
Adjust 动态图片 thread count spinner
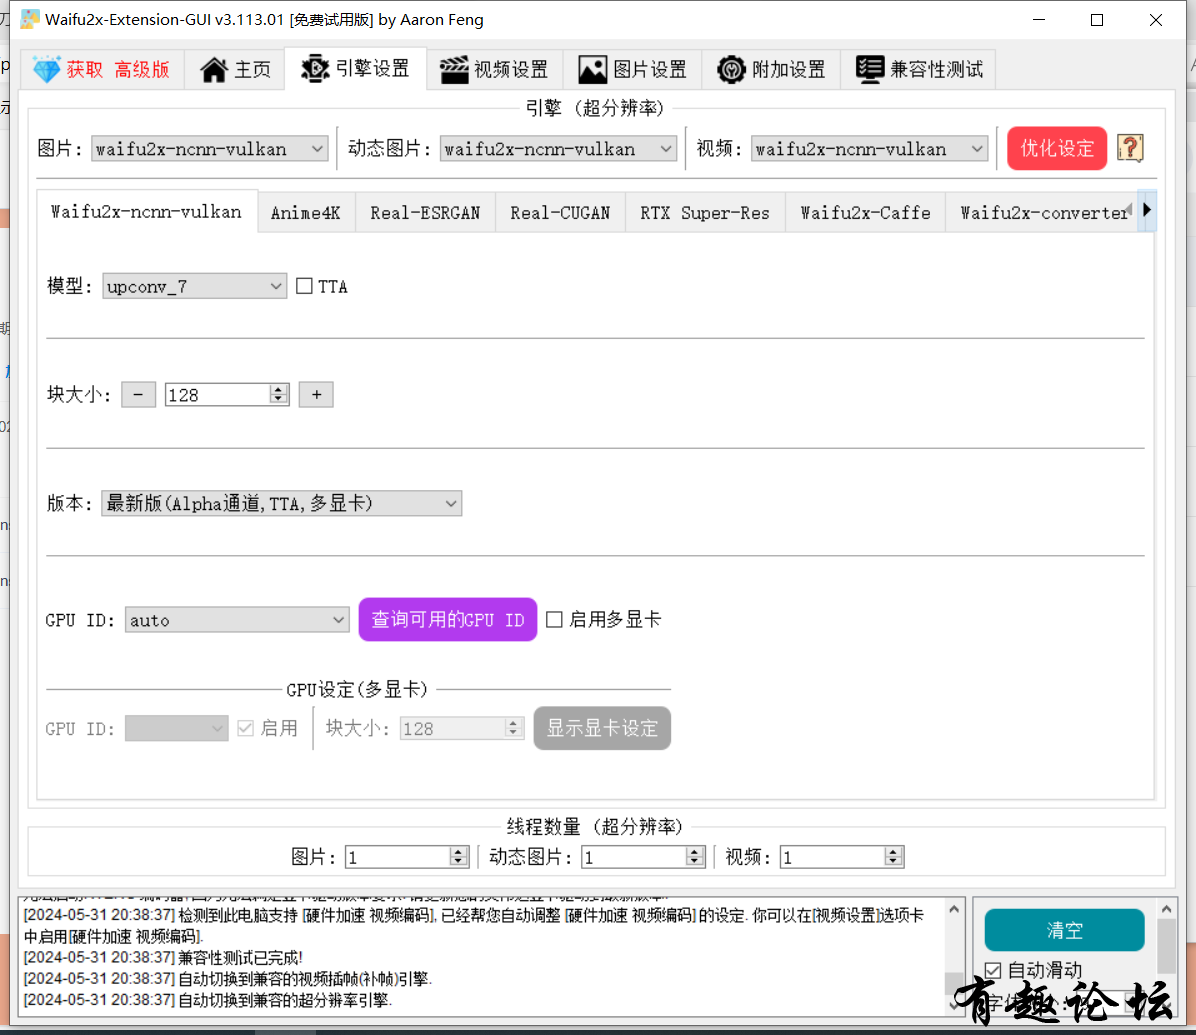(x=694, y=857)
